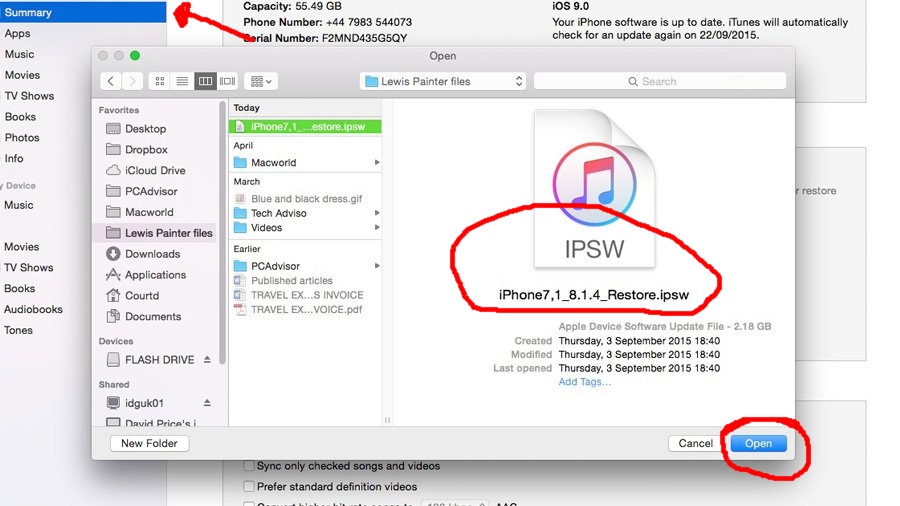Open iCloud Drive in sidebar
The height and width of the screenshot is (506, 900).
coord(155,170)
